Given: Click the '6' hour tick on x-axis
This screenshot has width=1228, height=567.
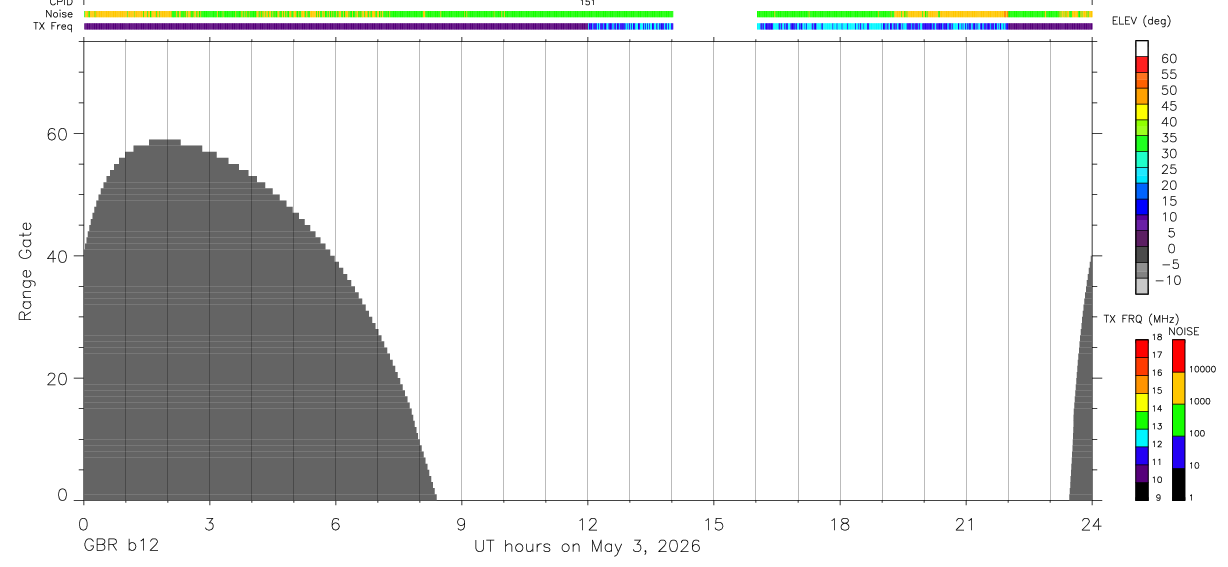Looking at the screenshot, I should coord(335,524).
